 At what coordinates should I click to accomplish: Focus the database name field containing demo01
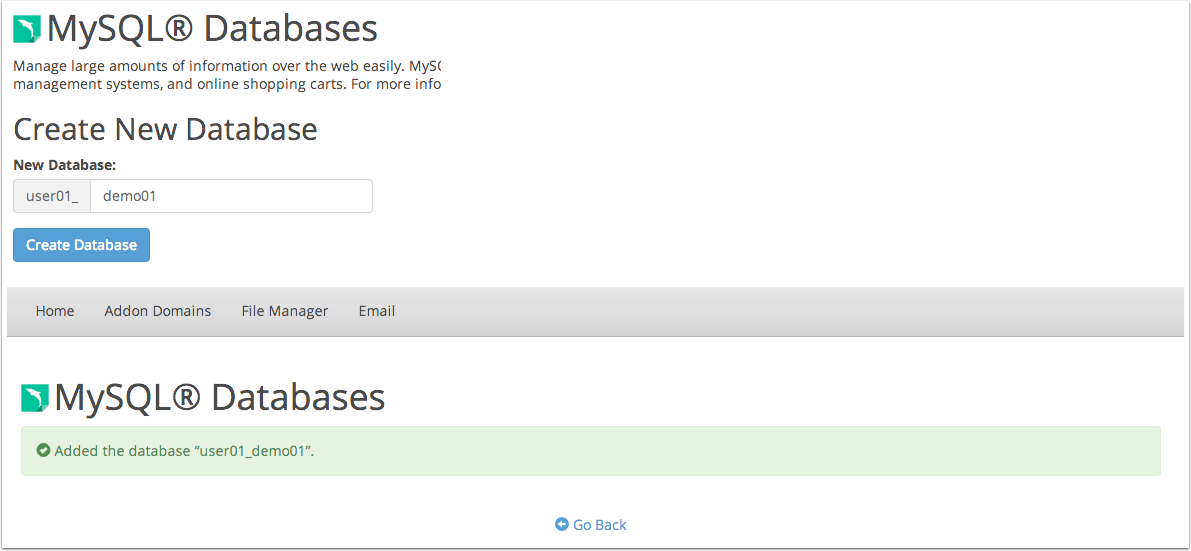coord(232,196)
